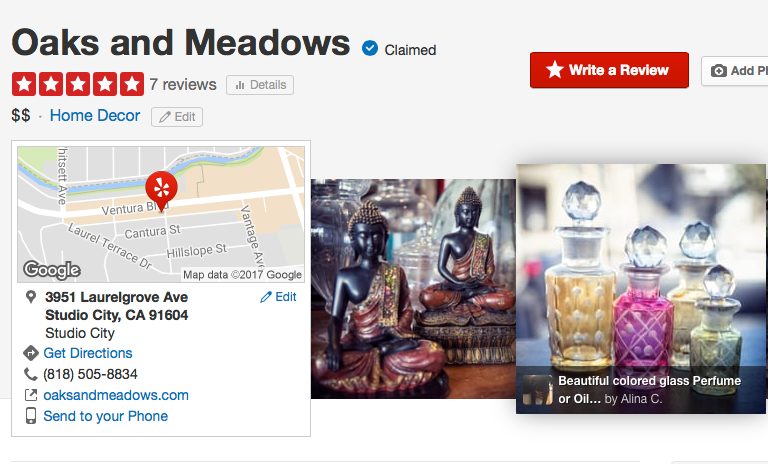
Task: Click the five-star rating graphic
Action: (x=78, y=84)
